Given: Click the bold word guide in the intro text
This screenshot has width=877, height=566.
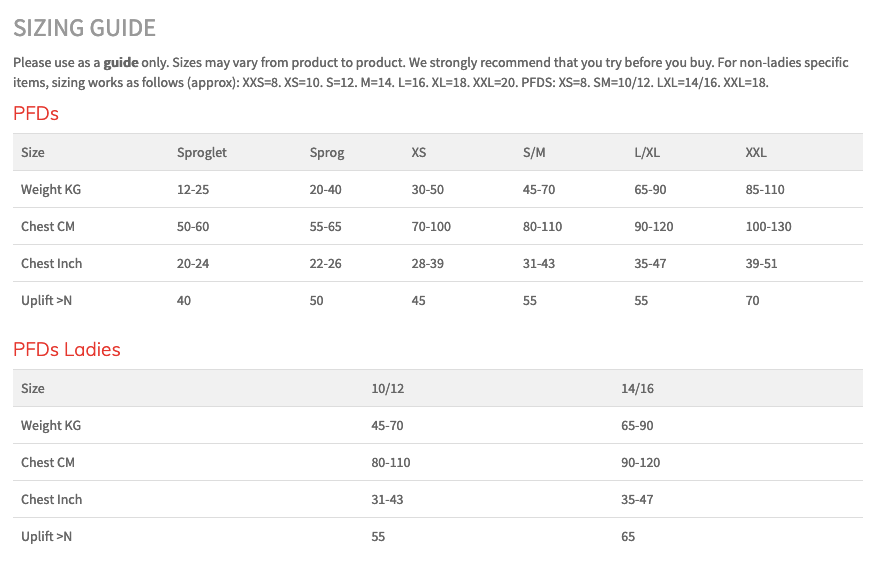Looking at the screenshot, I should (121, 62).
